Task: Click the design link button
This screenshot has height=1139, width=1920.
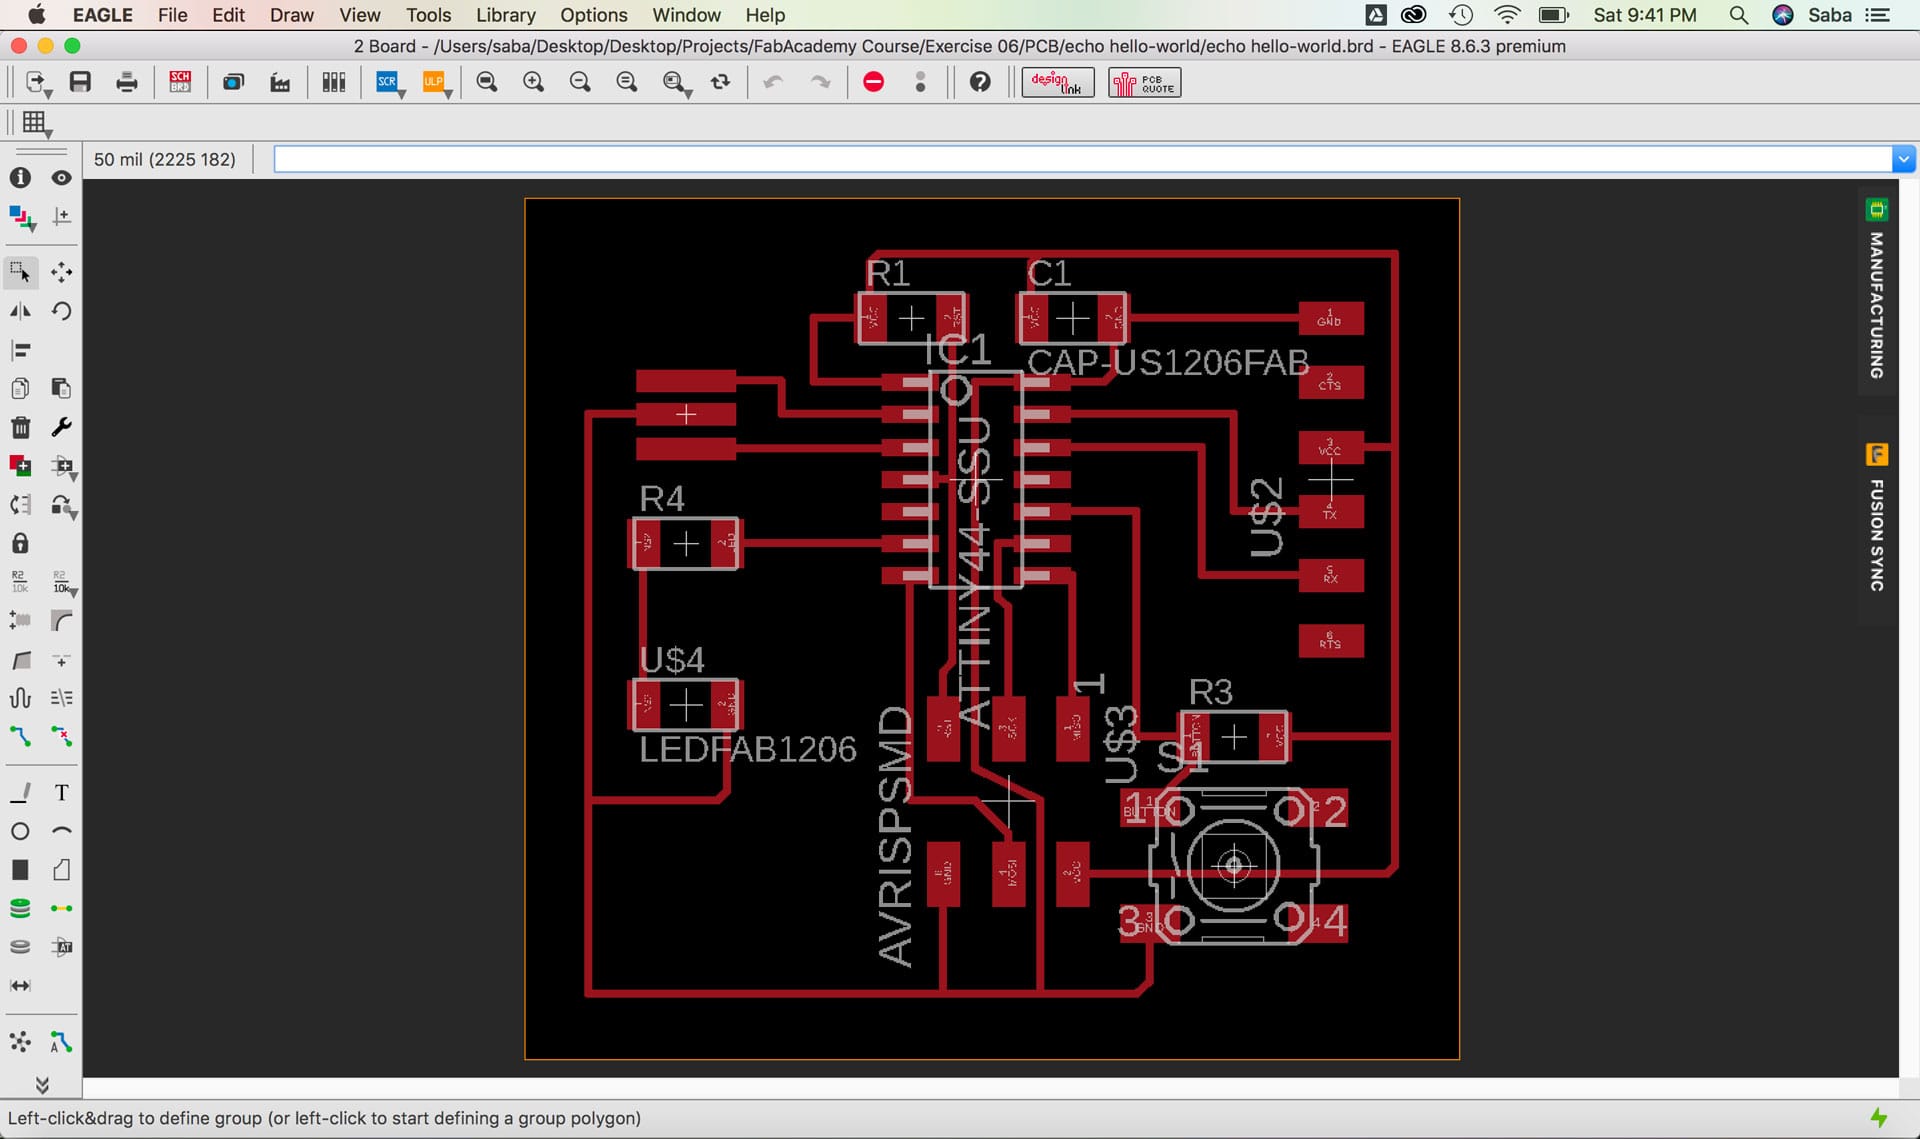Action: point(1057,82)
